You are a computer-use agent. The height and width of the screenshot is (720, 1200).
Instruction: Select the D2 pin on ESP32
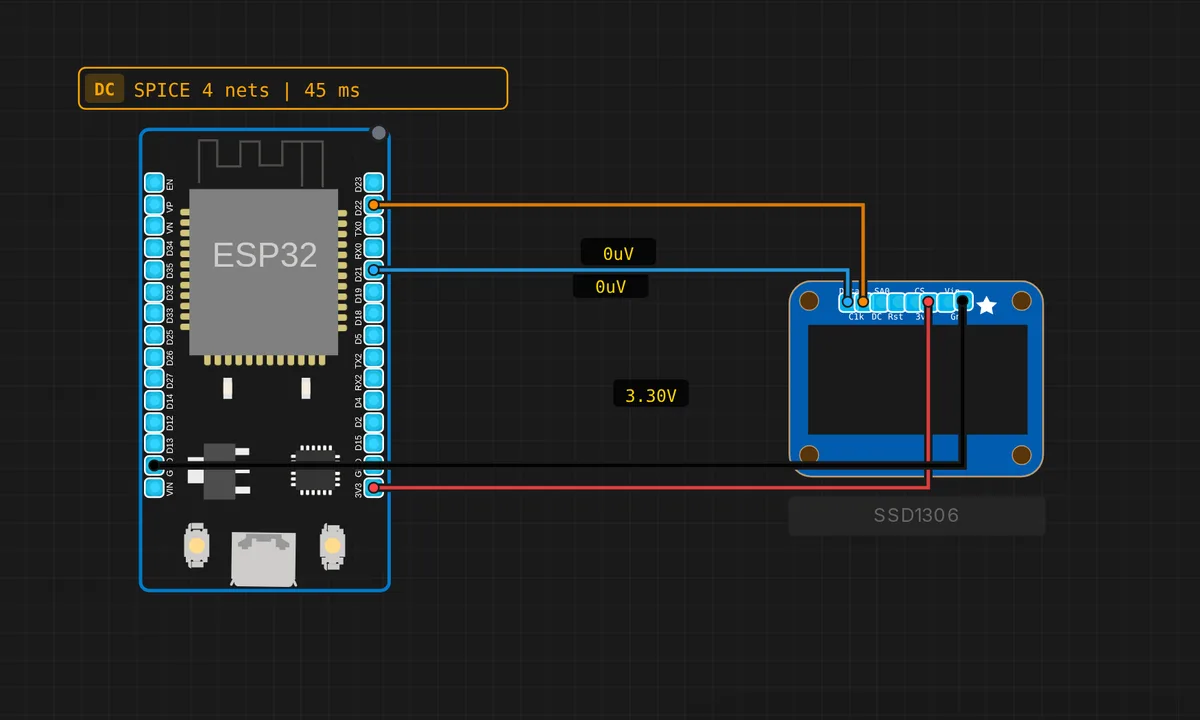click(x=373, y=422)
